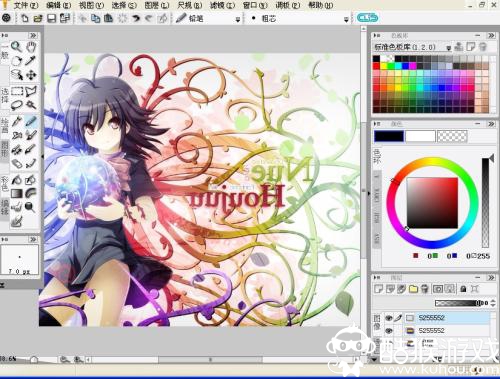The image size is (500, 379).
Task: Expand brush preview panel double-arrow
Action: [33, 239]
